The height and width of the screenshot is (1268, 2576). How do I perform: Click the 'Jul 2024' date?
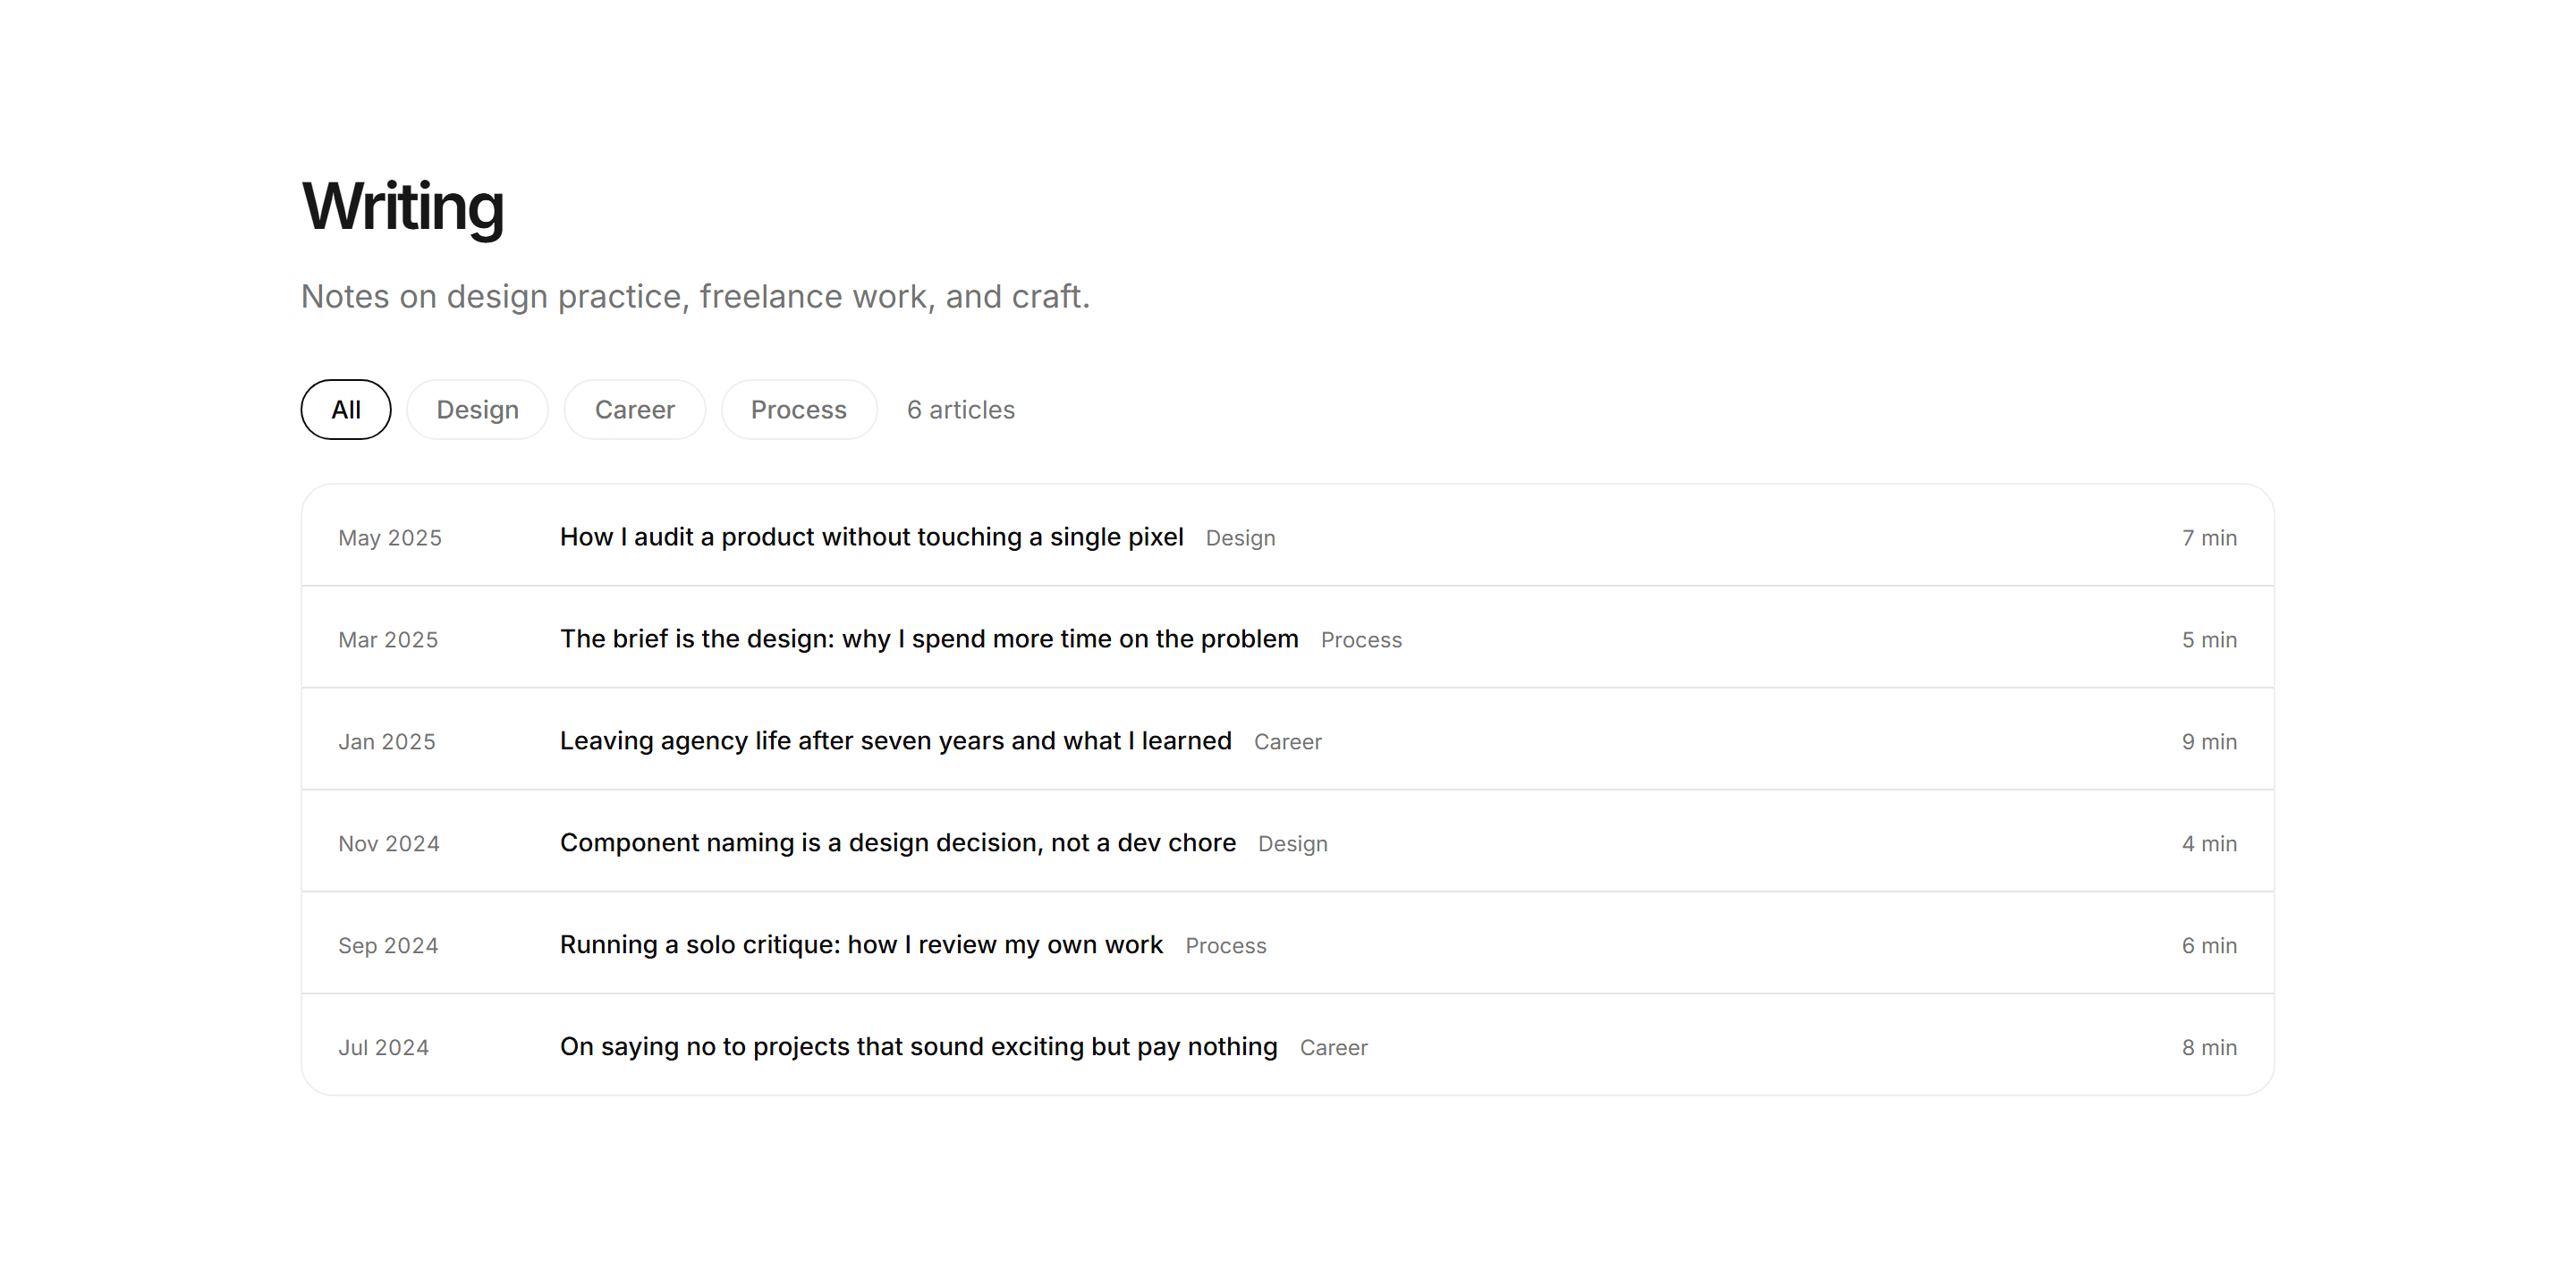383,1048
